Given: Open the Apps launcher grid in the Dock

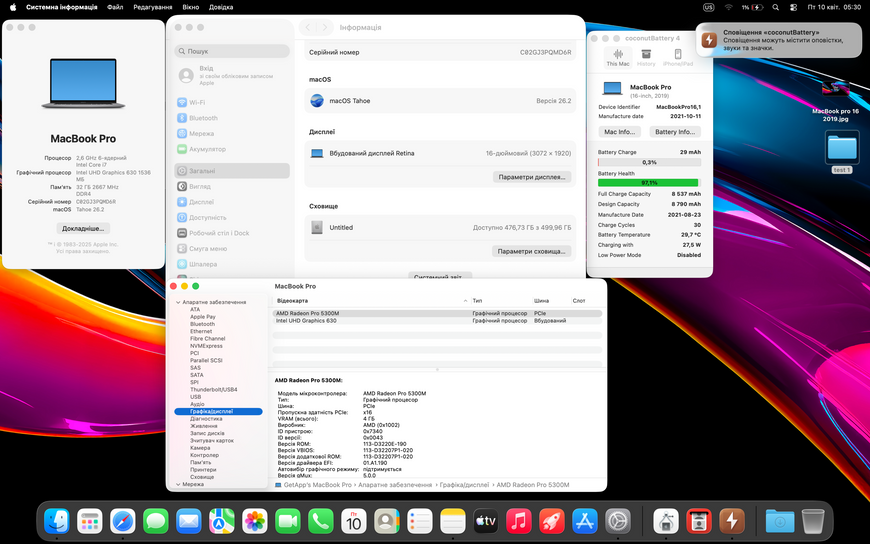Looking at the screenshot, I should click(89, 521).
